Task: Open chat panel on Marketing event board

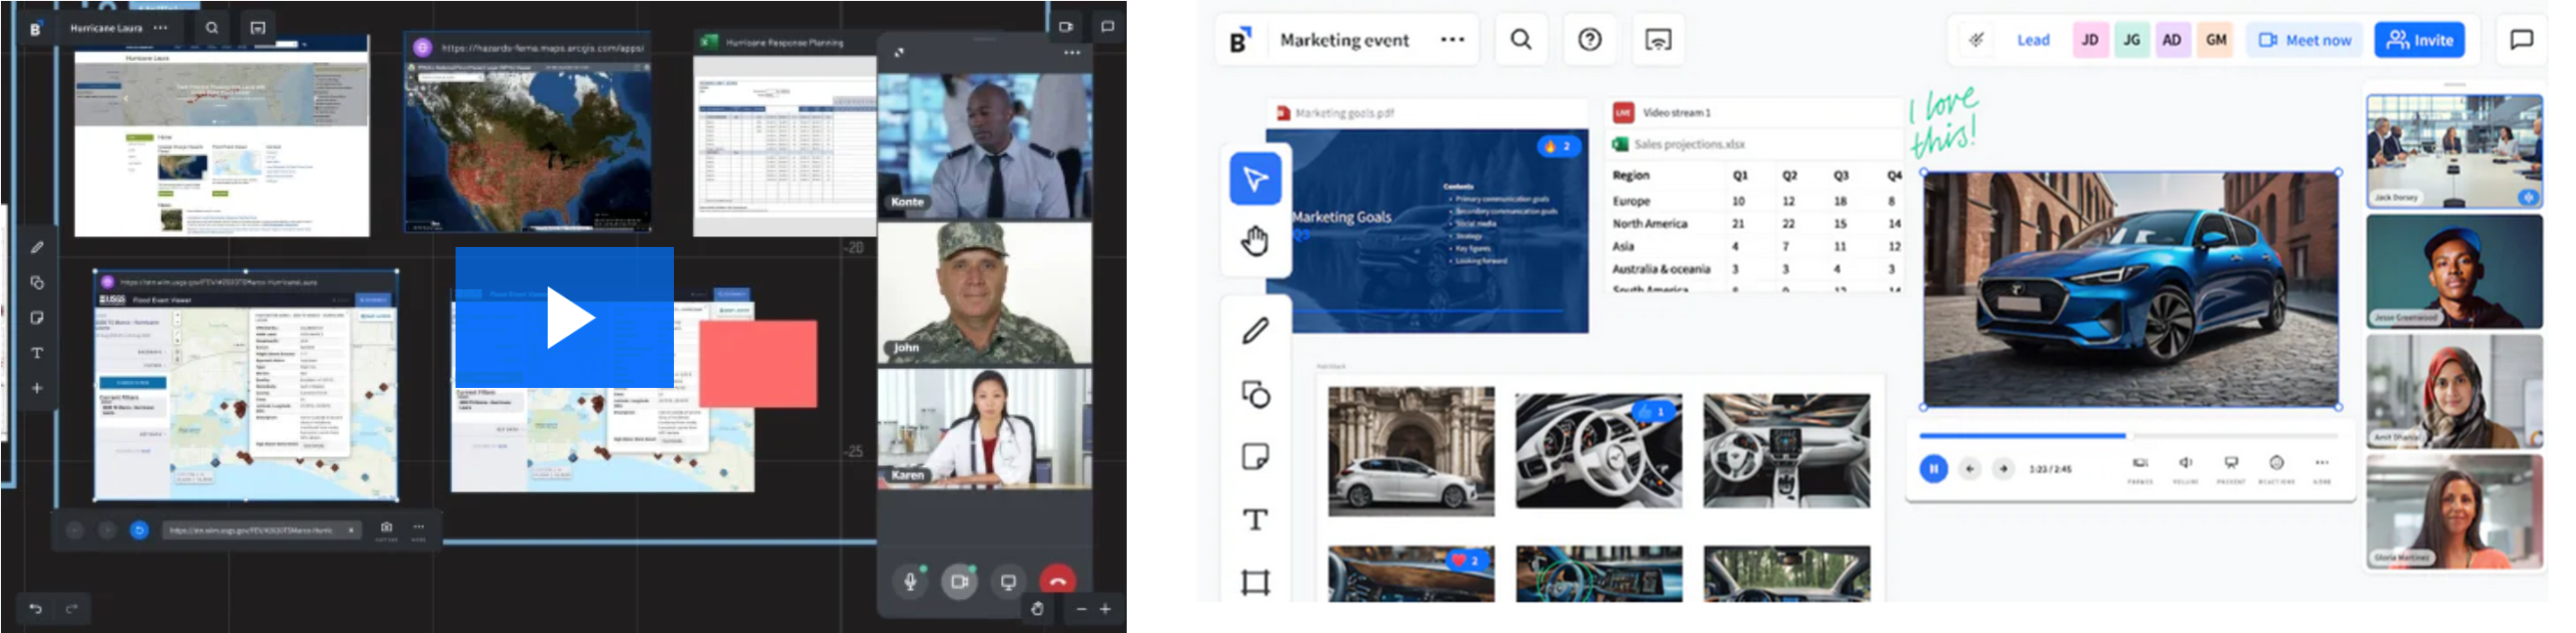Action: 2521,40
